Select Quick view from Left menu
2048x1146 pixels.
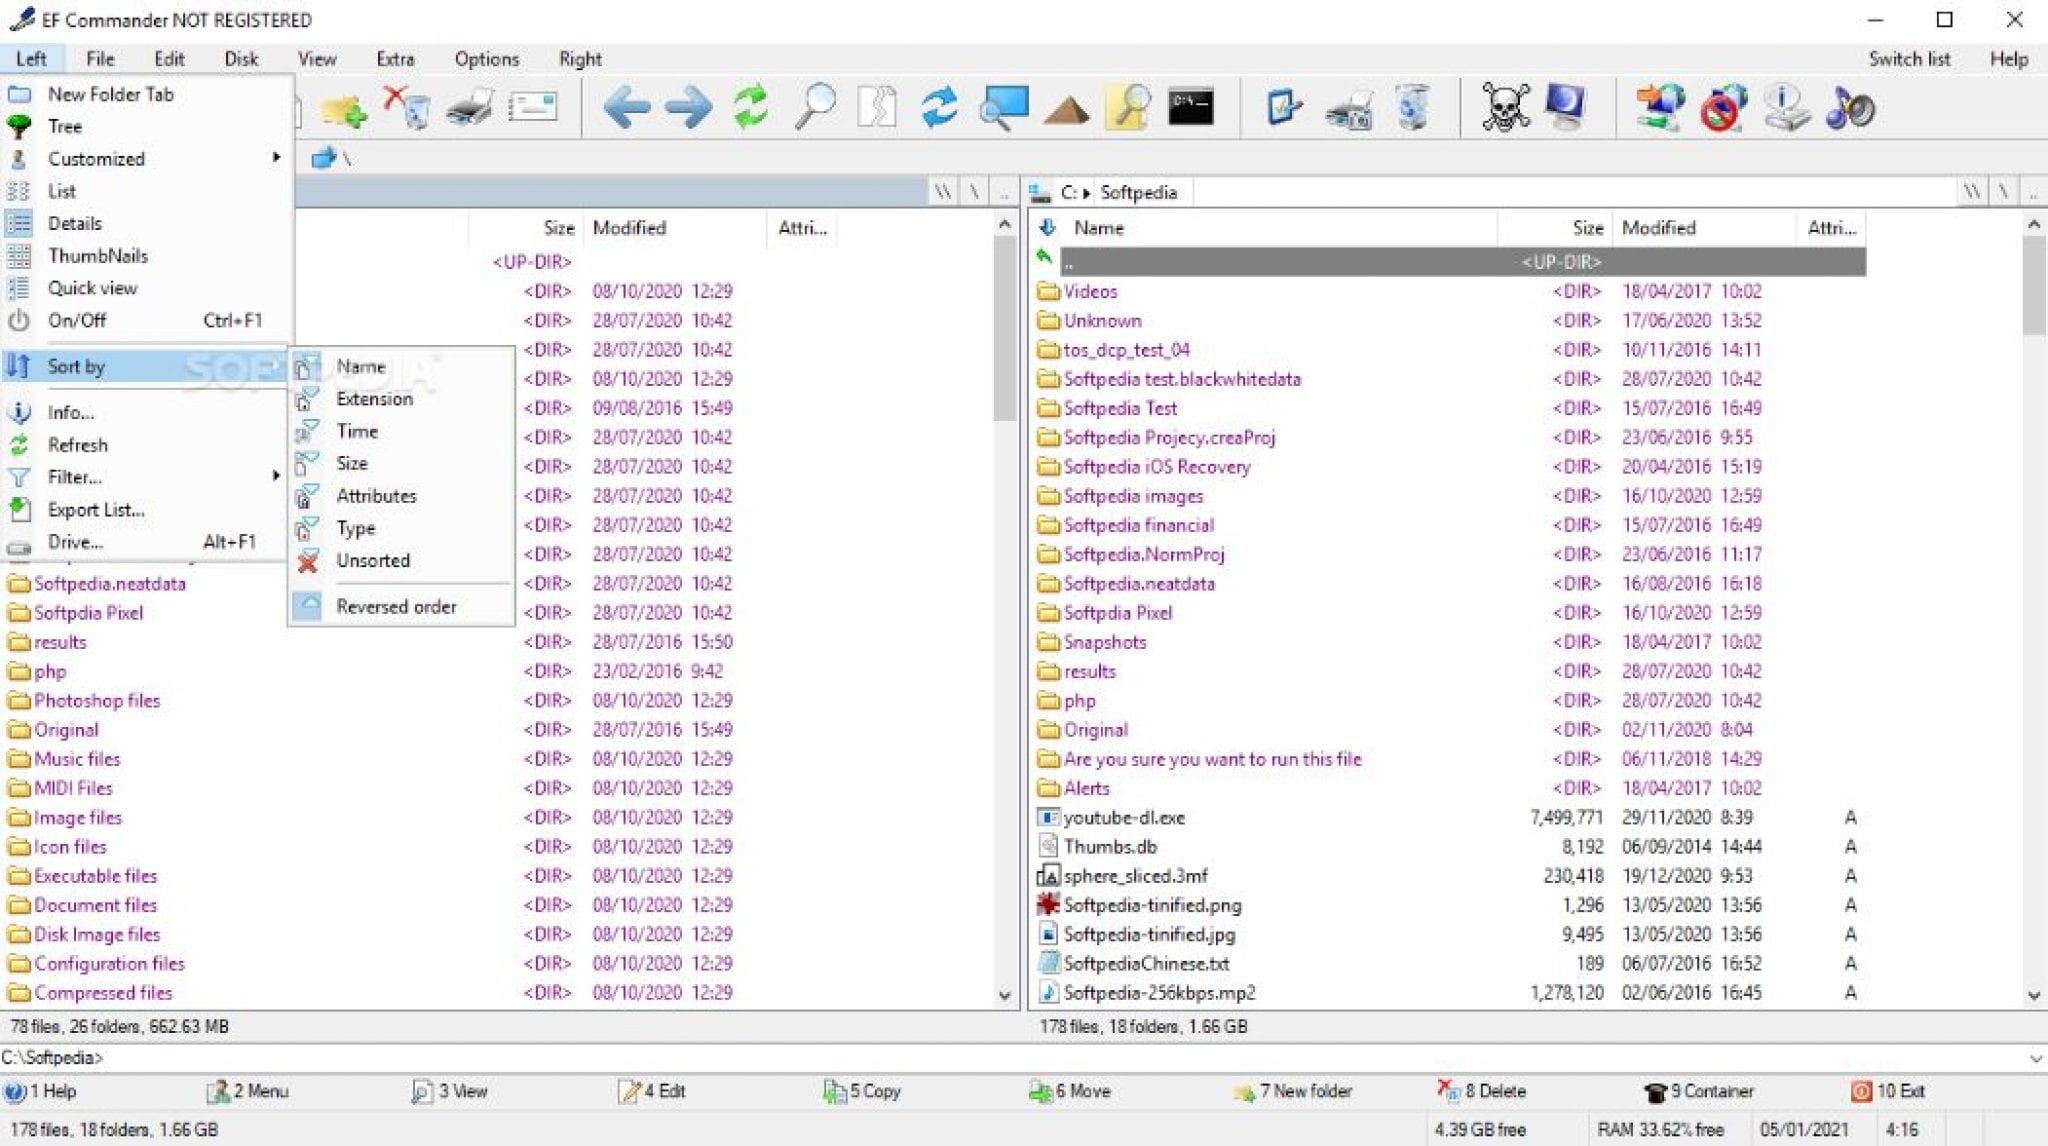click(x=92, y=288)
